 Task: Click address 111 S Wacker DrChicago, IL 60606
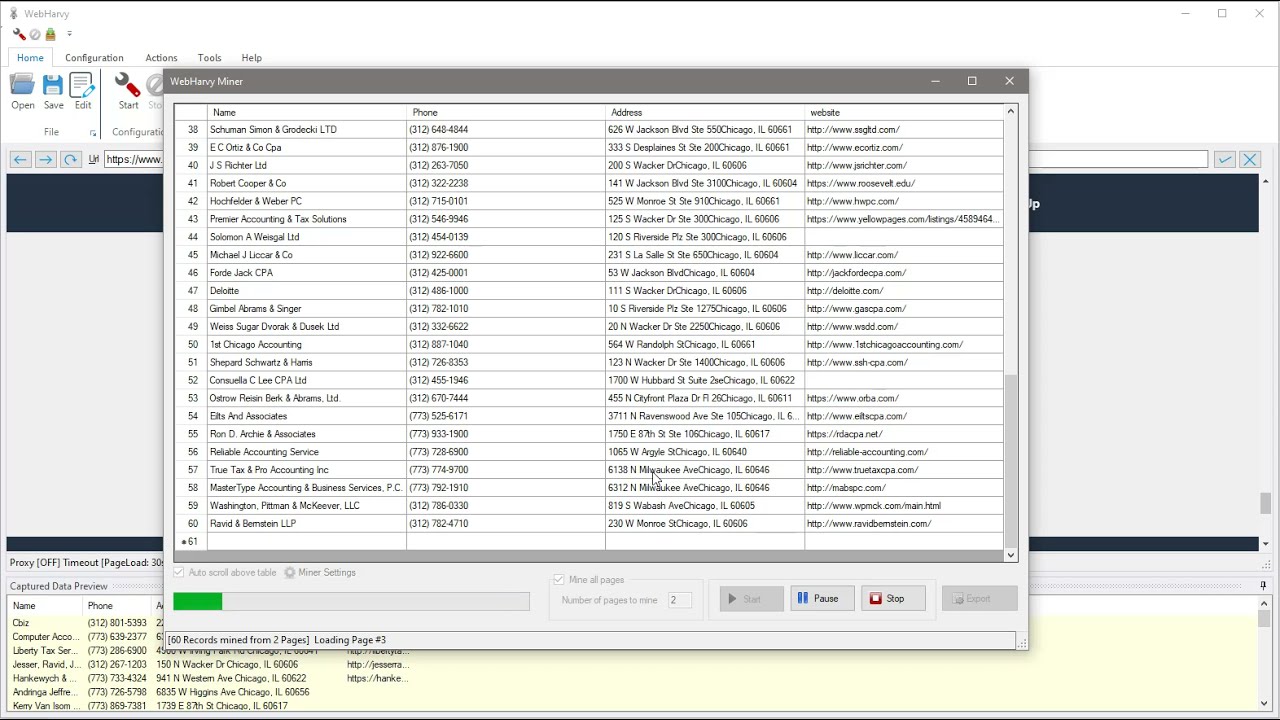pyautogui.click(x=705, y=291)
